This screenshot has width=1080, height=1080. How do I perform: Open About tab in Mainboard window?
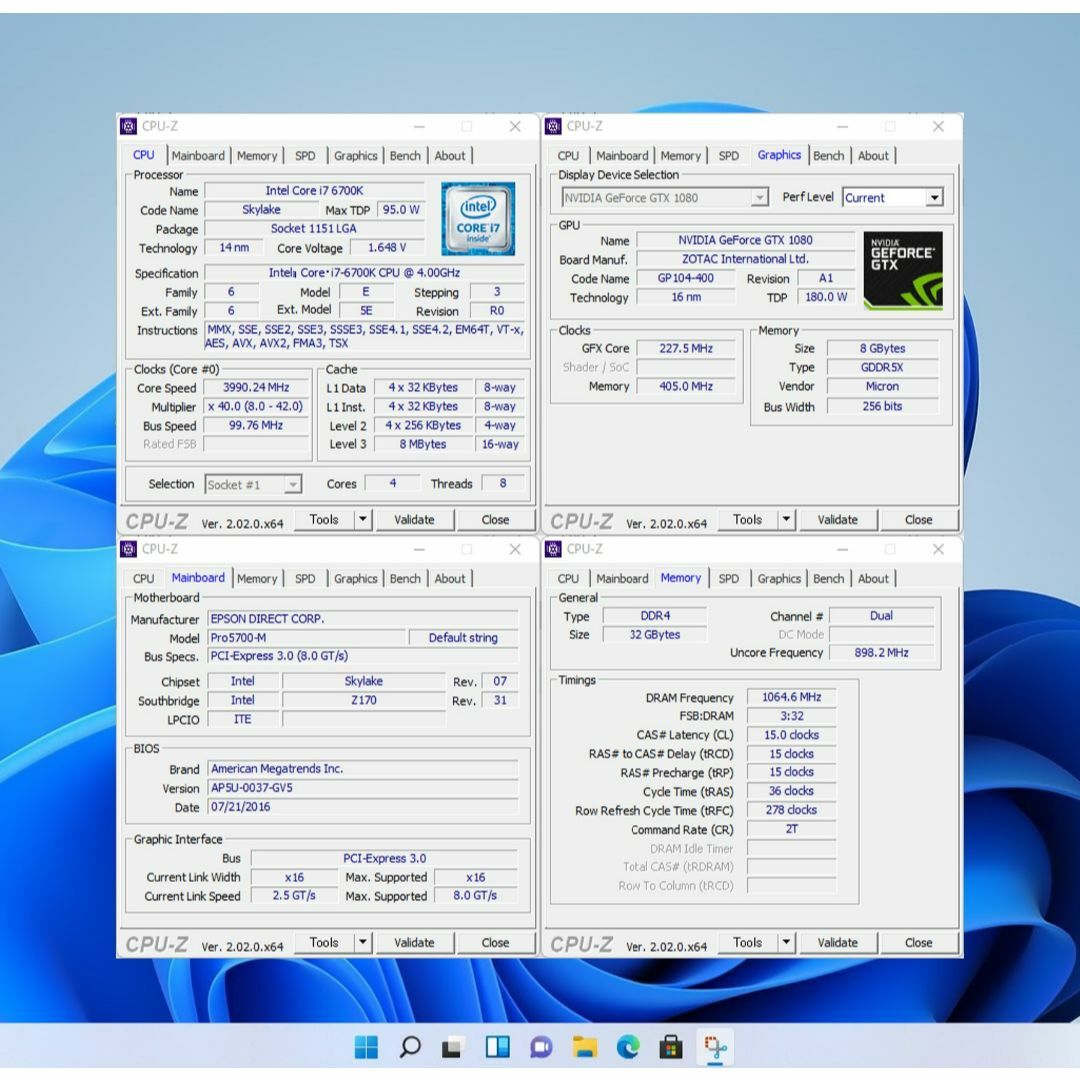tap(450, 579)
